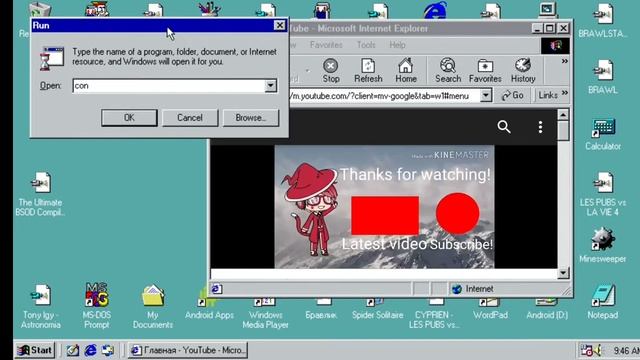This screenshot has height=360, width=640.
Task: Refresh the page in Internet Explorer
Action: [x=368, y=71]
